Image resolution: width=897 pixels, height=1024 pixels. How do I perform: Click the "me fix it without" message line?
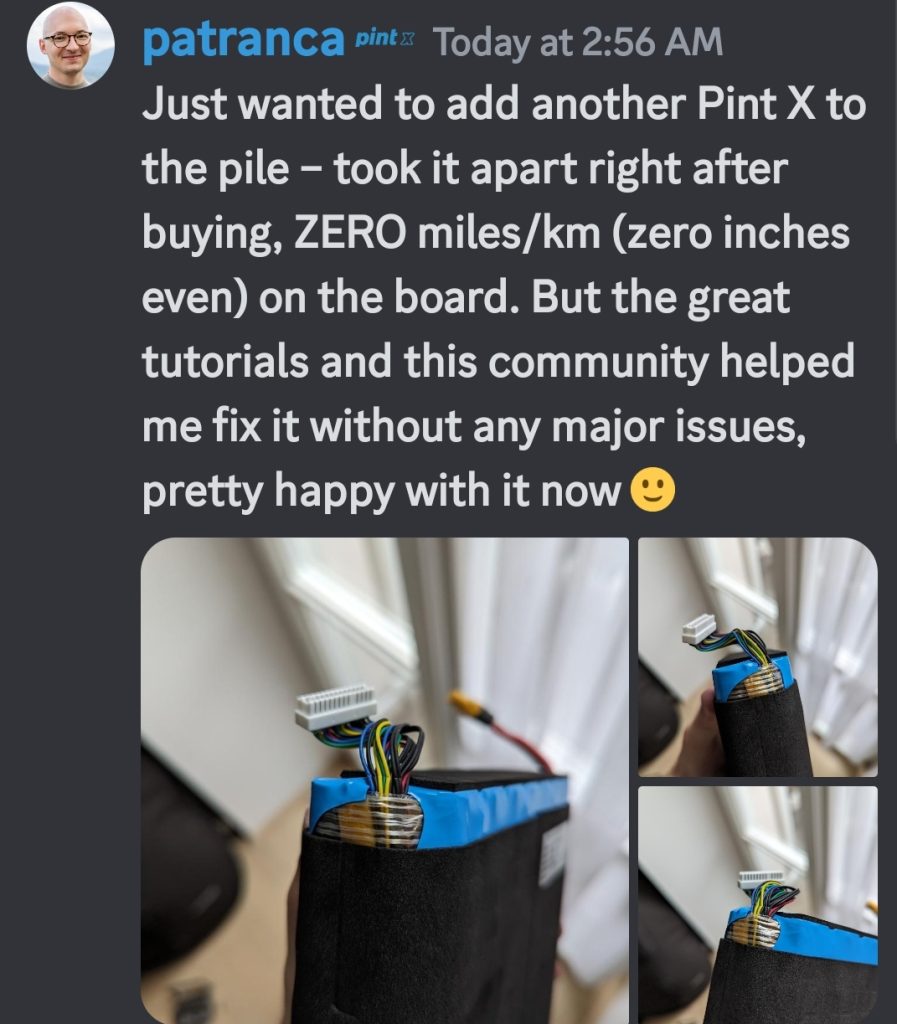473,428
